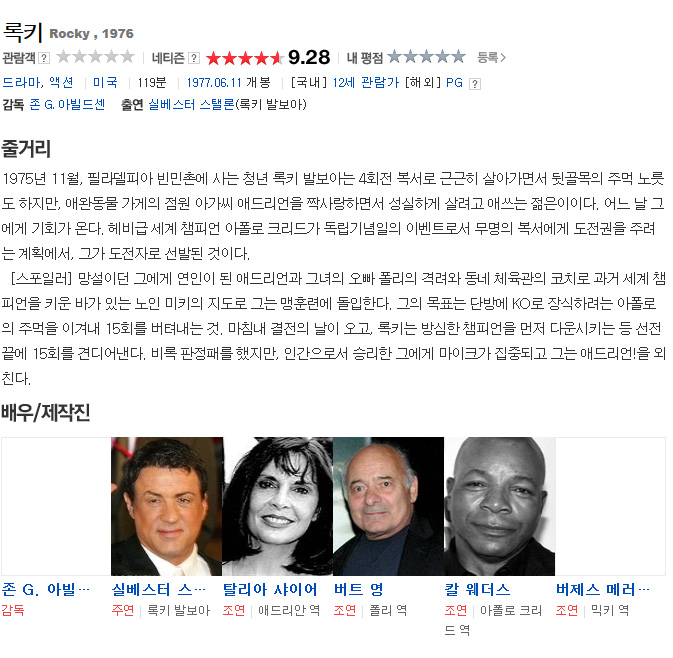Click the empty director photo placeholder
Image resolution: width=673 pixels, height=658 pixels.
[x=56, y=506]
